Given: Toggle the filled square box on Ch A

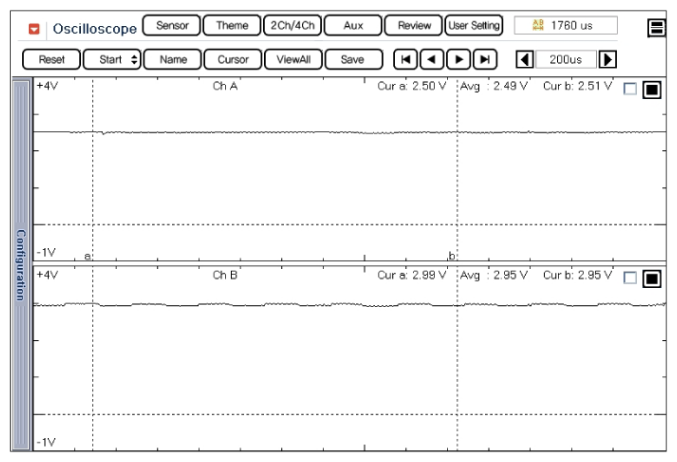Looking at the screenshot, I should coord(651,90).
